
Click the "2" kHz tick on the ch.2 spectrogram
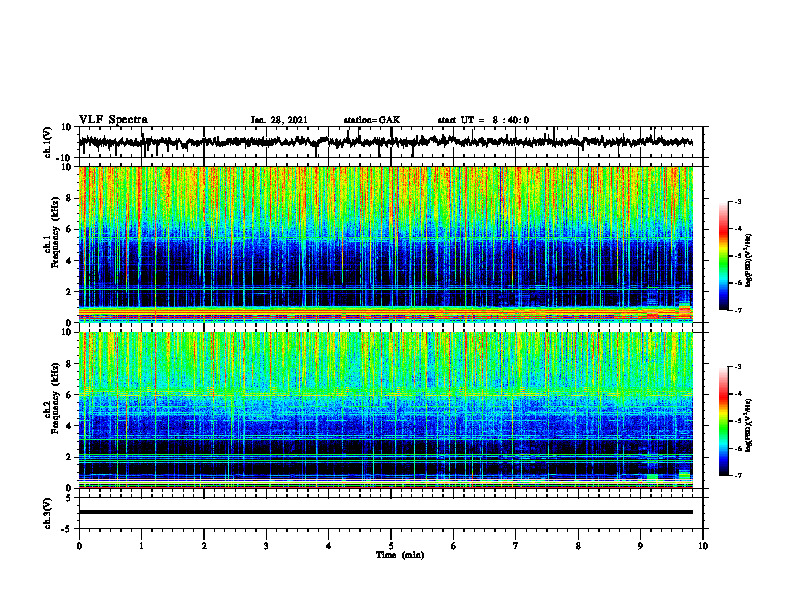(69, 457)
